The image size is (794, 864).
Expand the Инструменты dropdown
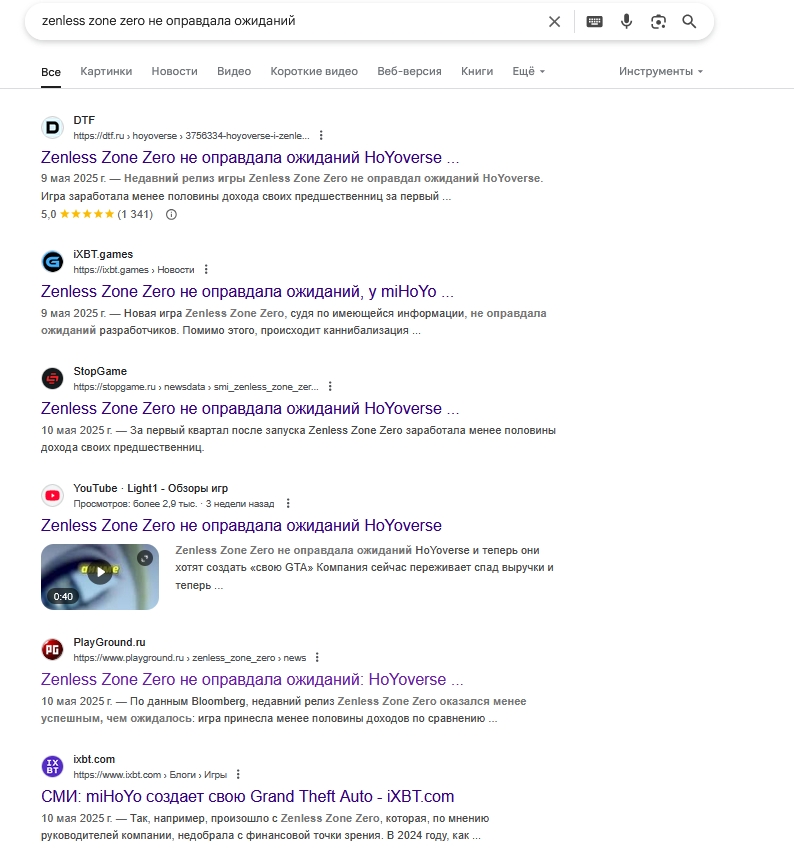coord(661,72)
